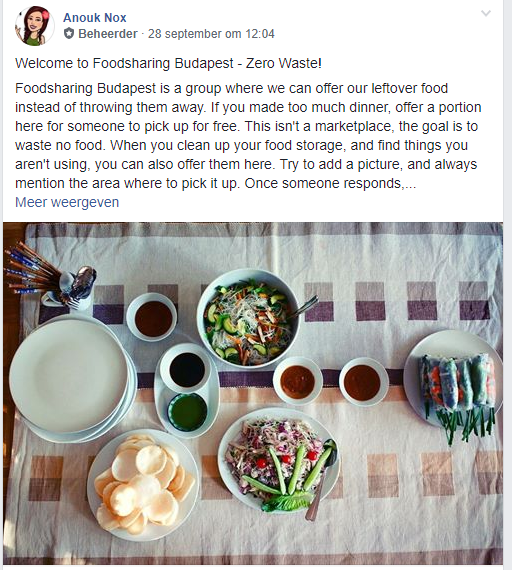The image size is (512, 570).
Task: Open Anouk Nox's profile avatar
Action: tap(35, 26)
